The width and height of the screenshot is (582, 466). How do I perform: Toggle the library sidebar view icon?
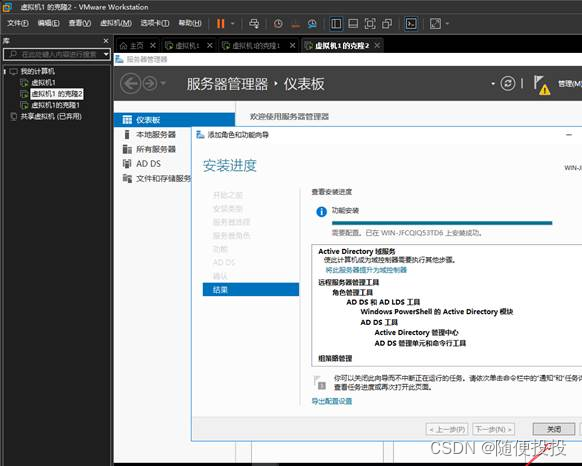pyautogui.click(x=336, y=24)
